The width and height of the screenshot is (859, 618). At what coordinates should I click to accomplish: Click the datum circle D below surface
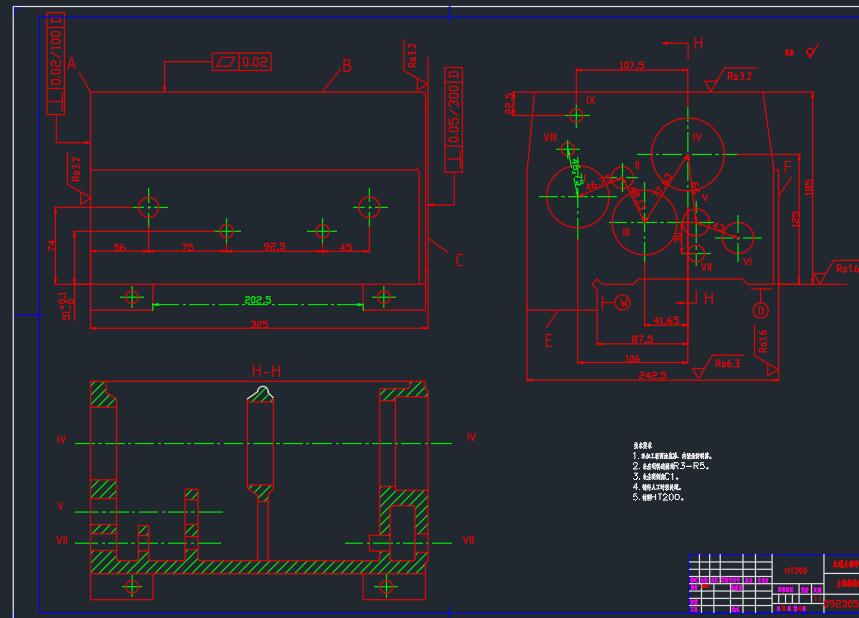pos(761,311)
